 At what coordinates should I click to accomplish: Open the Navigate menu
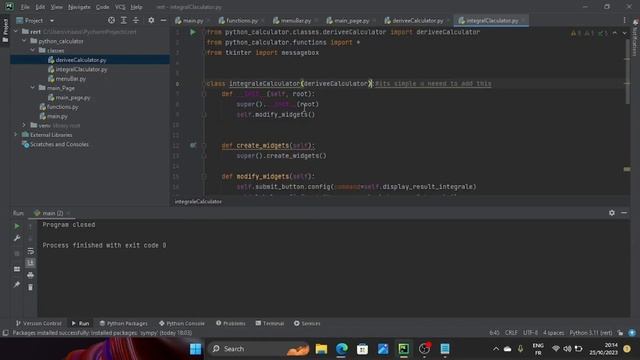click(x=79, y=7)
